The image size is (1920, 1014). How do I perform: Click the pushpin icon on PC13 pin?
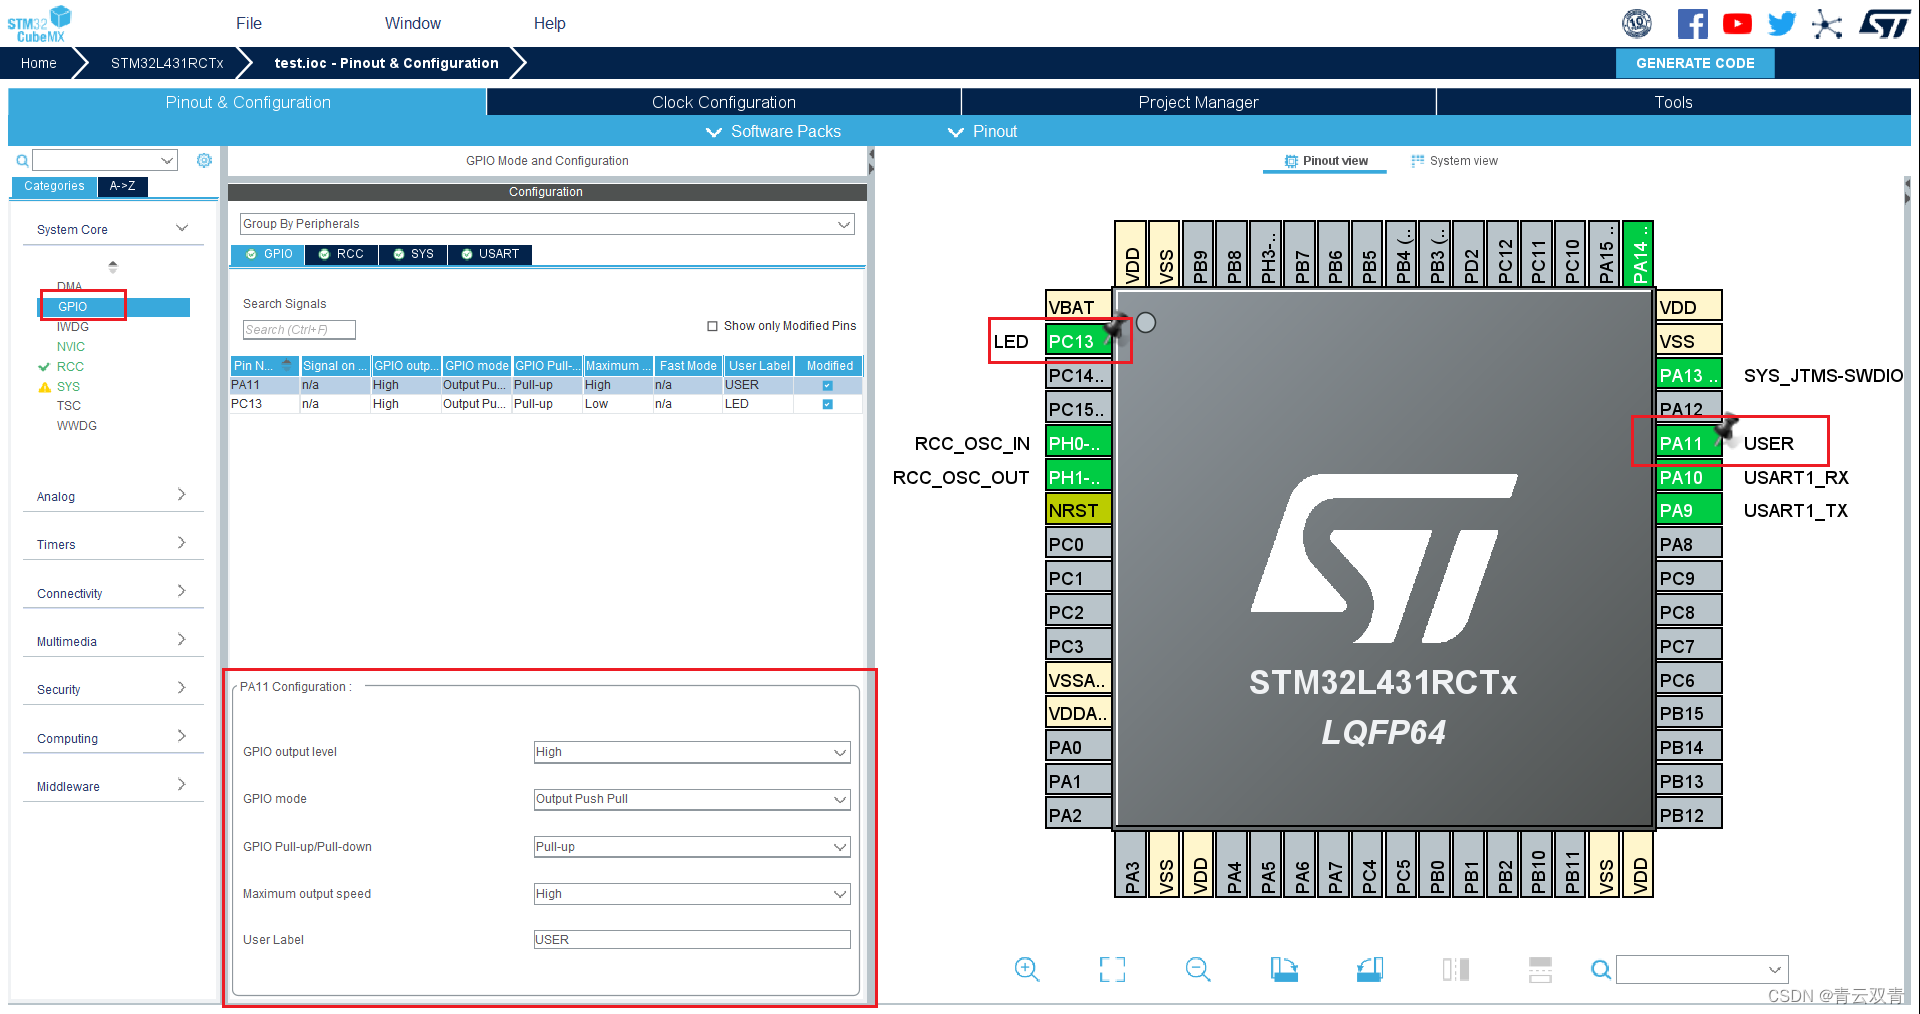tap(1116, 328)
